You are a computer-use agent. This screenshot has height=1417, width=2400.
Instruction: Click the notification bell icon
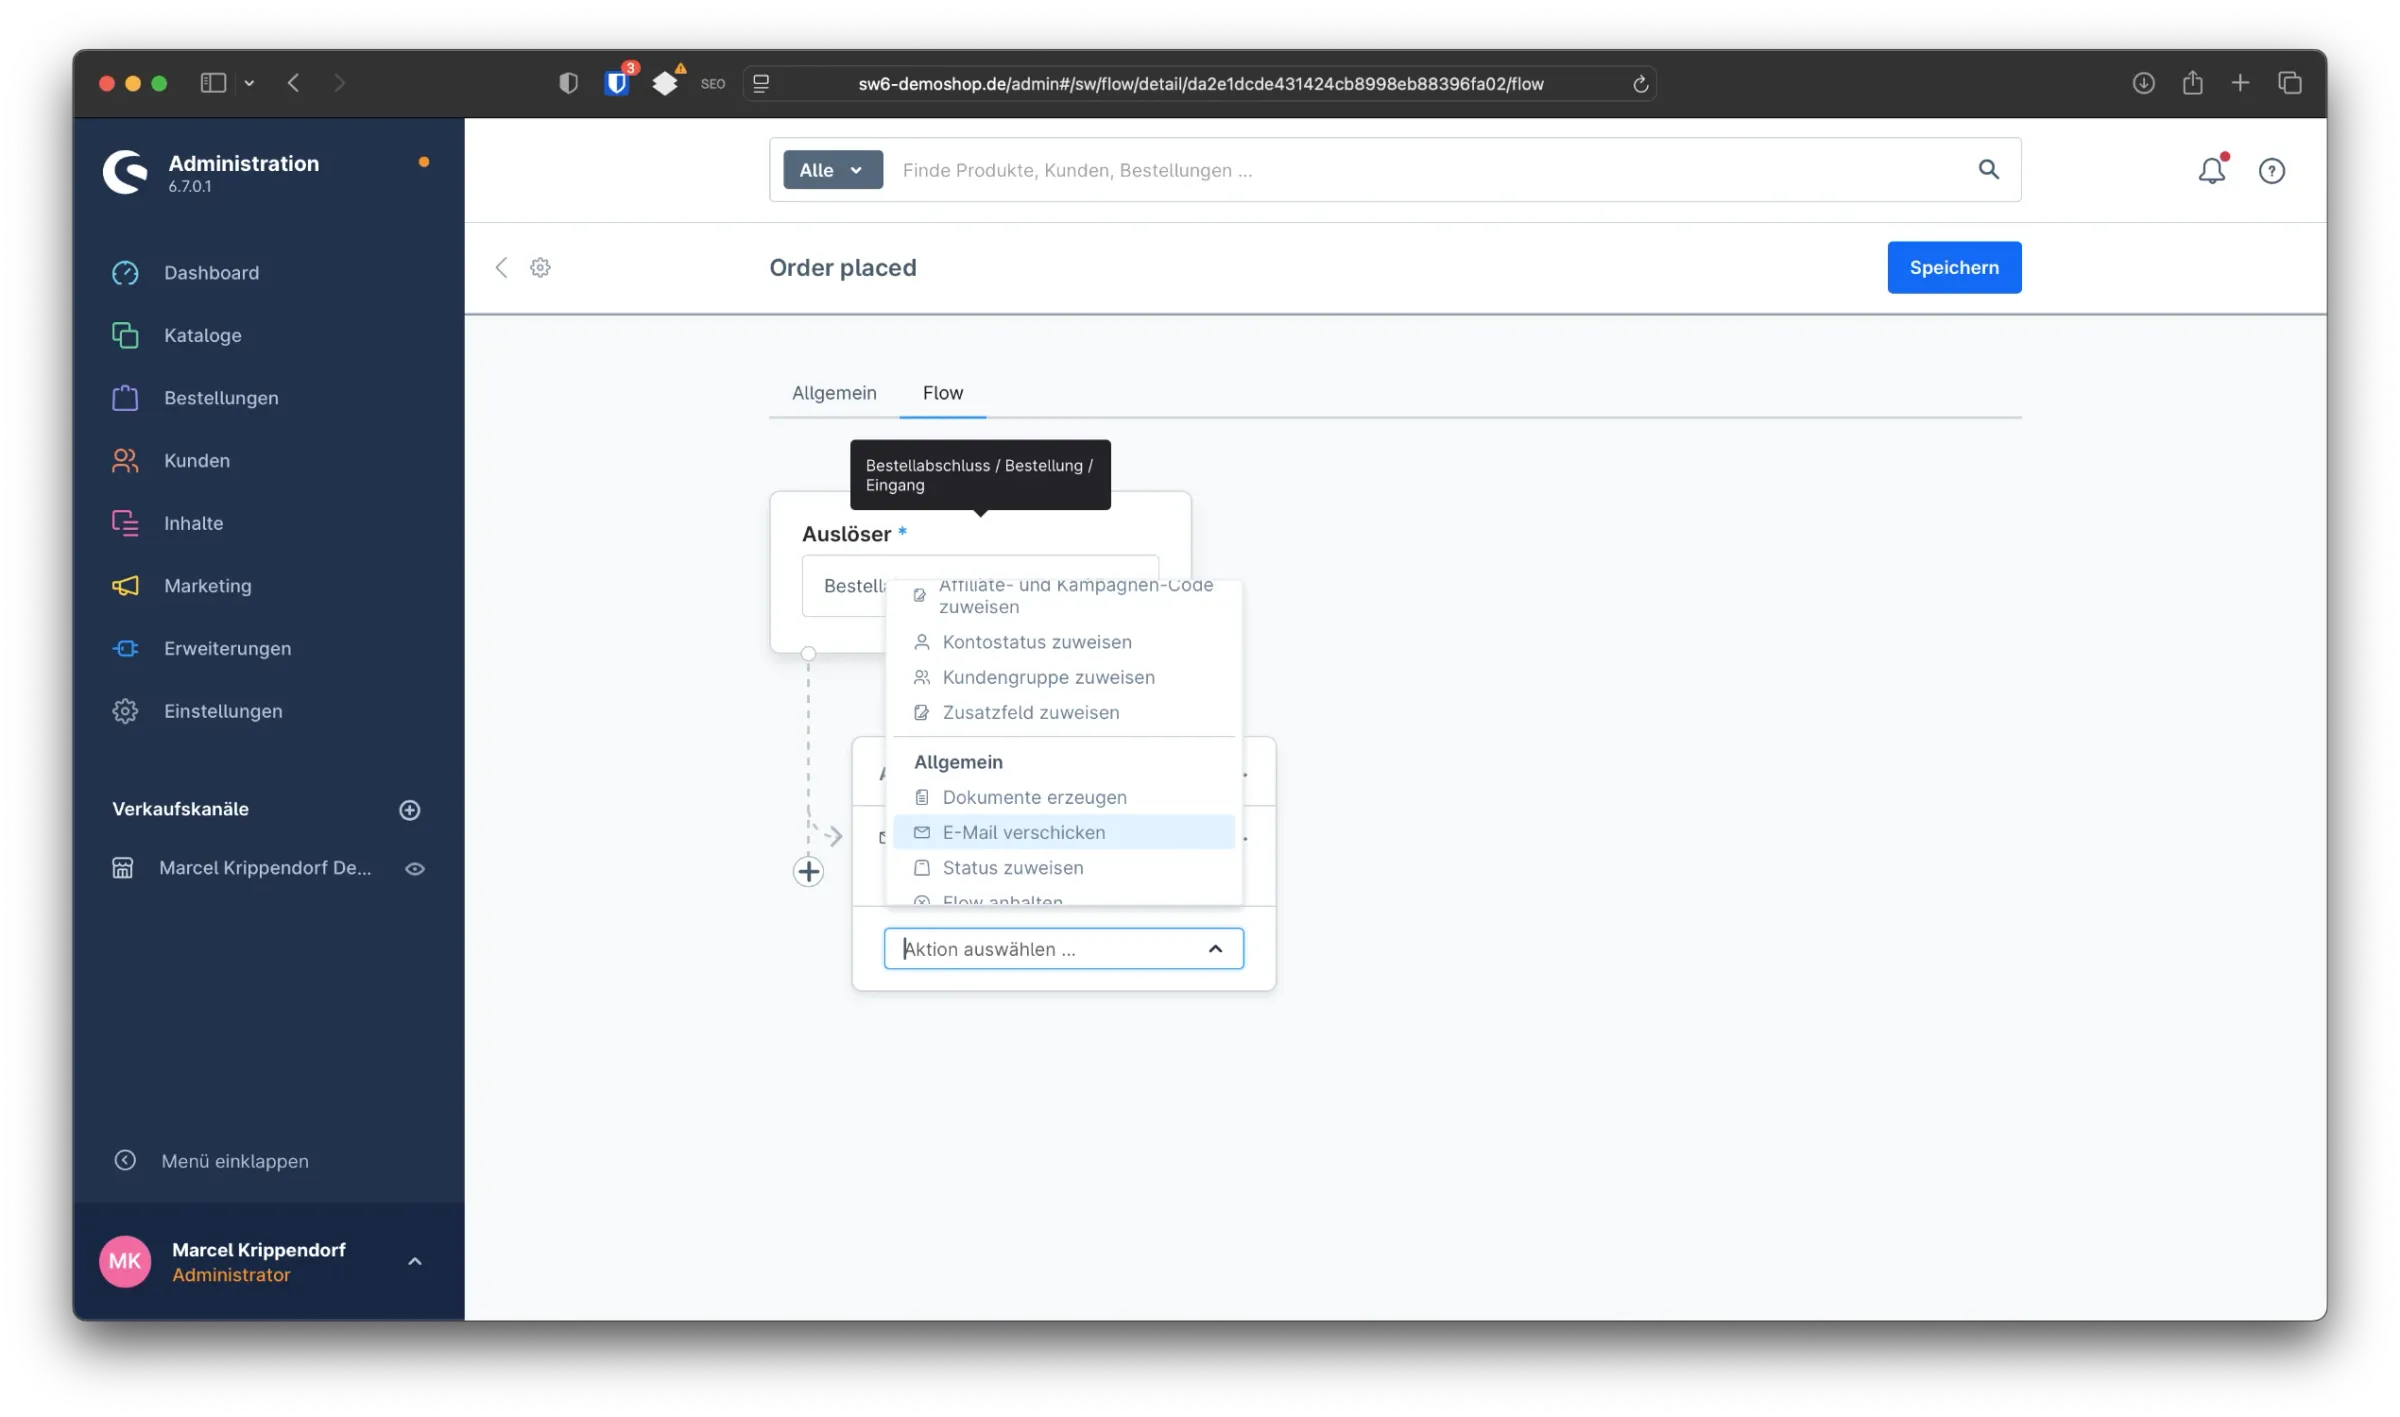2211,171
